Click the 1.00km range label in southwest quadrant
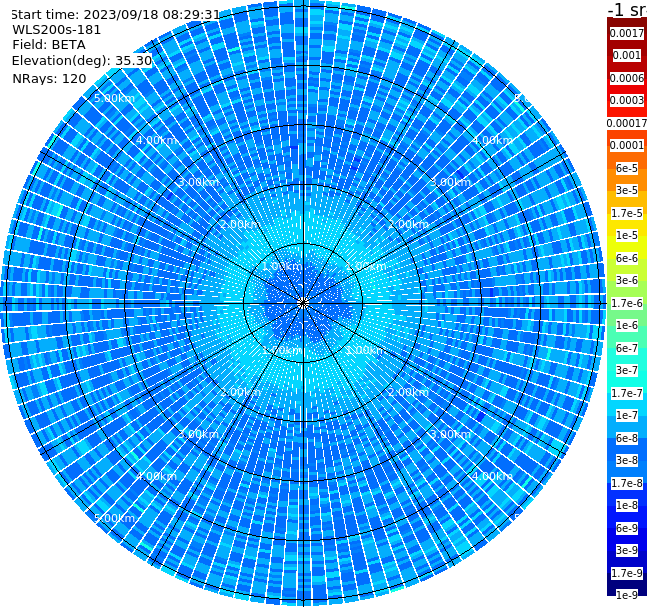647x607 pixels. click(282, 350)
